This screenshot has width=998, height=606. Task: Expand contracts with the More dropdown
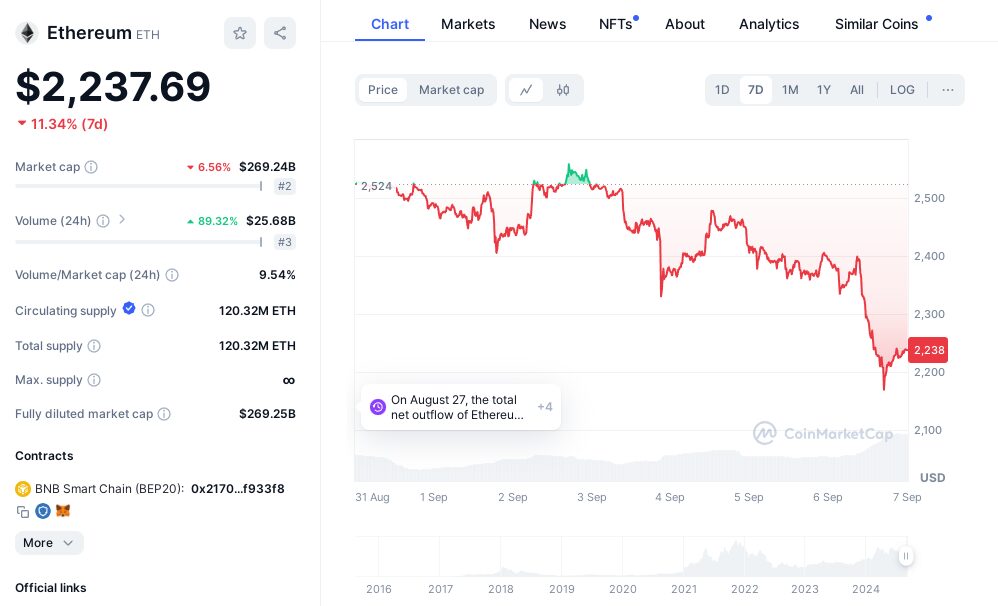coord(49,543)
